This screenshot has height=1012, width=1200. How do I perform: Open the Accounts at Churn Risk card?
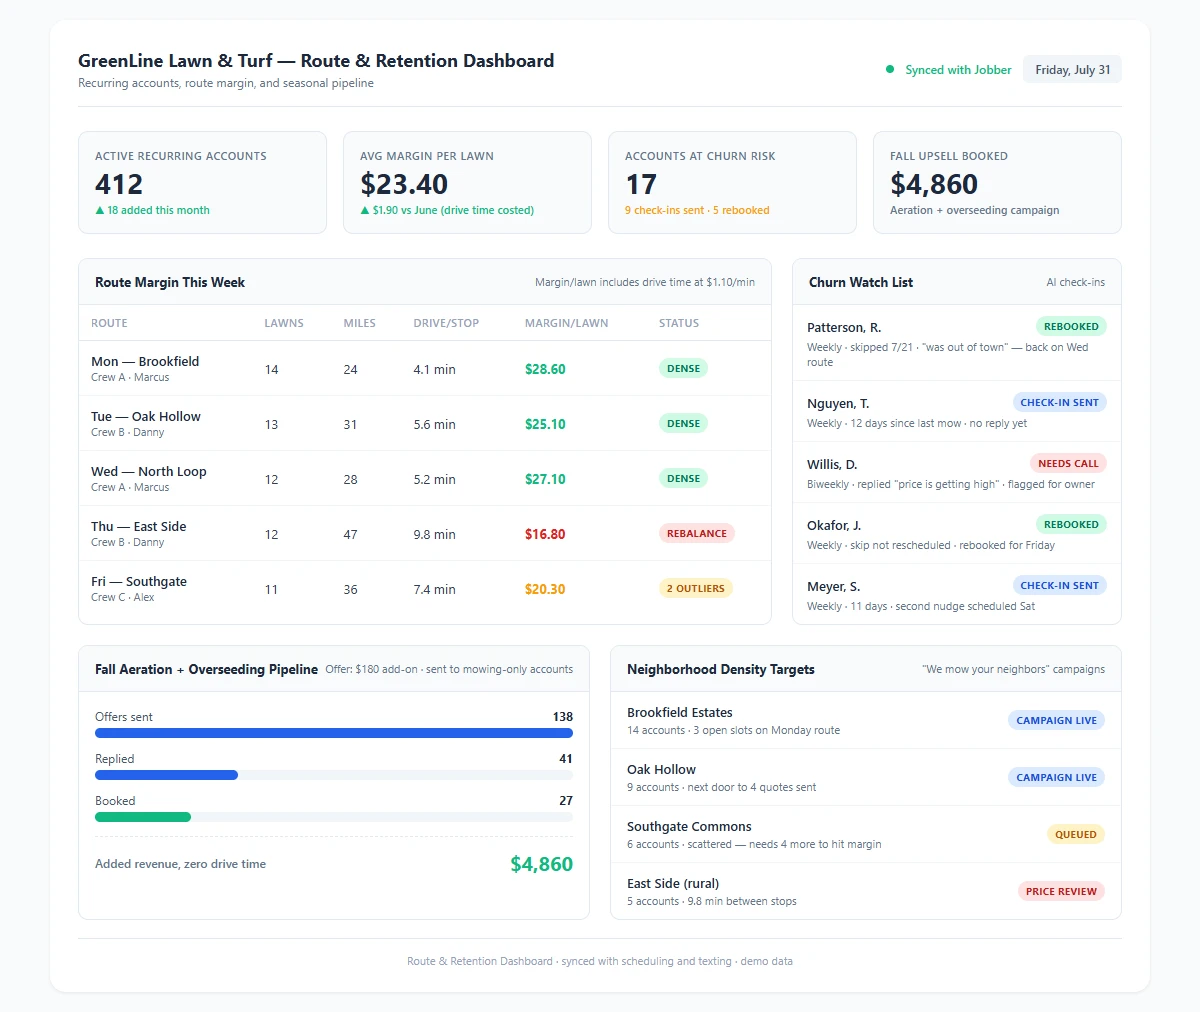(x=732, y=183)
